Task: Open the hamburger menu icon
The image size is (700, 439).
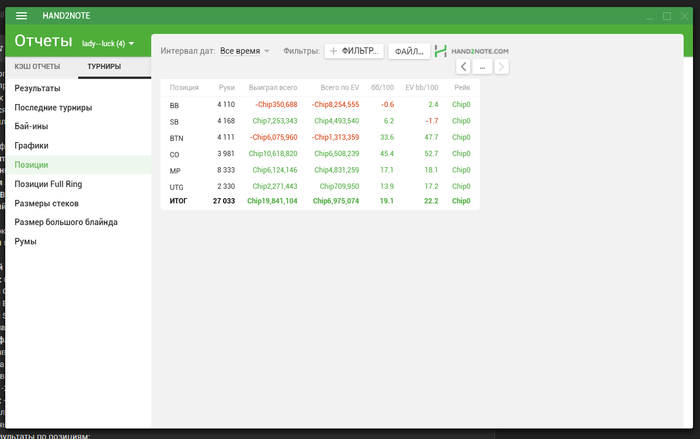Action: tap(21, 16)
